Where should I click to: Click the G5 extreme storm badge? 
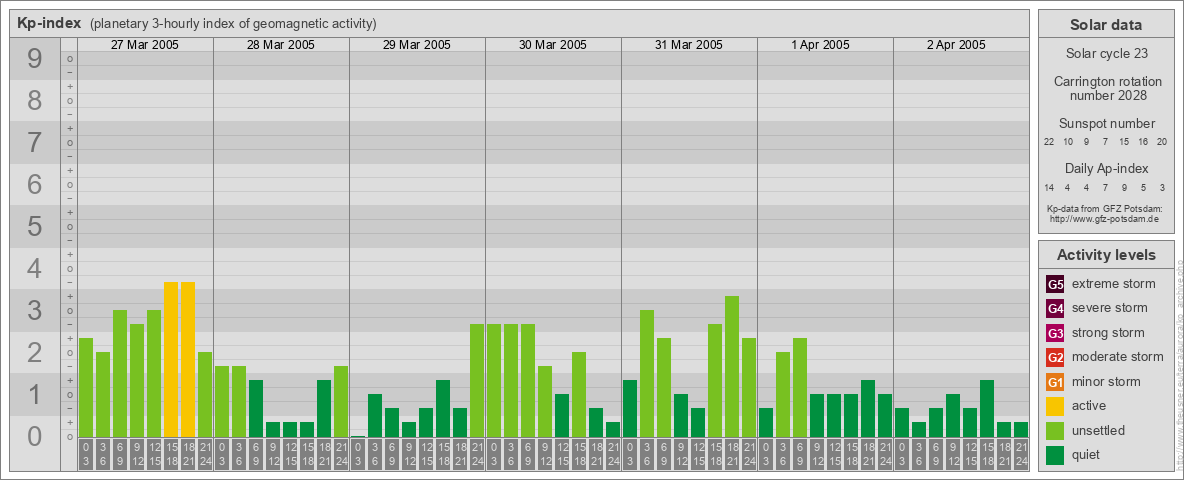coord(1055,284)
